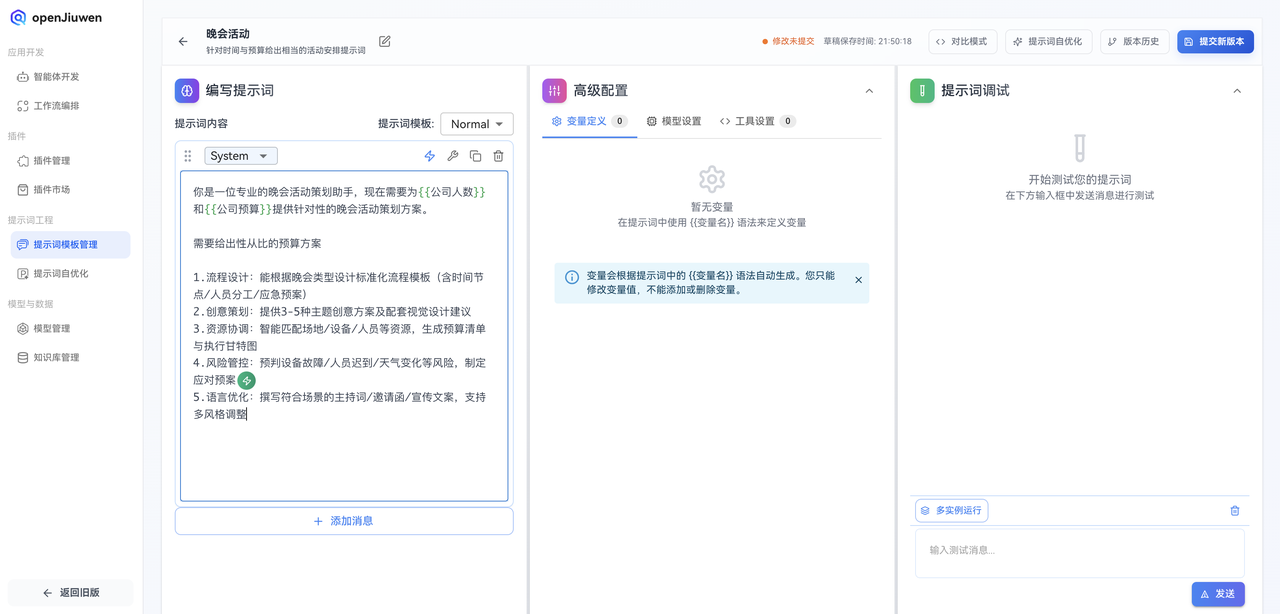The height and width of the screenshot is (614, 1280).
Task: Click the 提示词内容 label
Action: coord(201,124)
